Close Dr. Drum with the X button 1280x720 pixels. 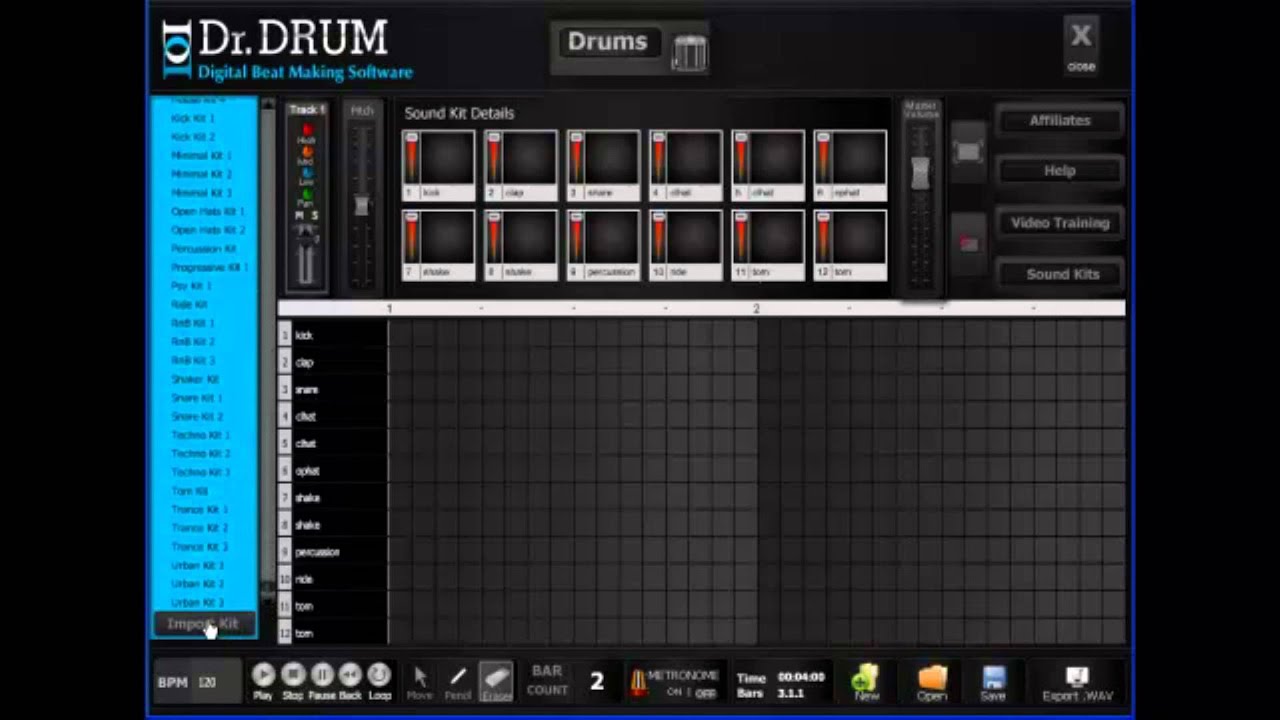pos(1081,45)
